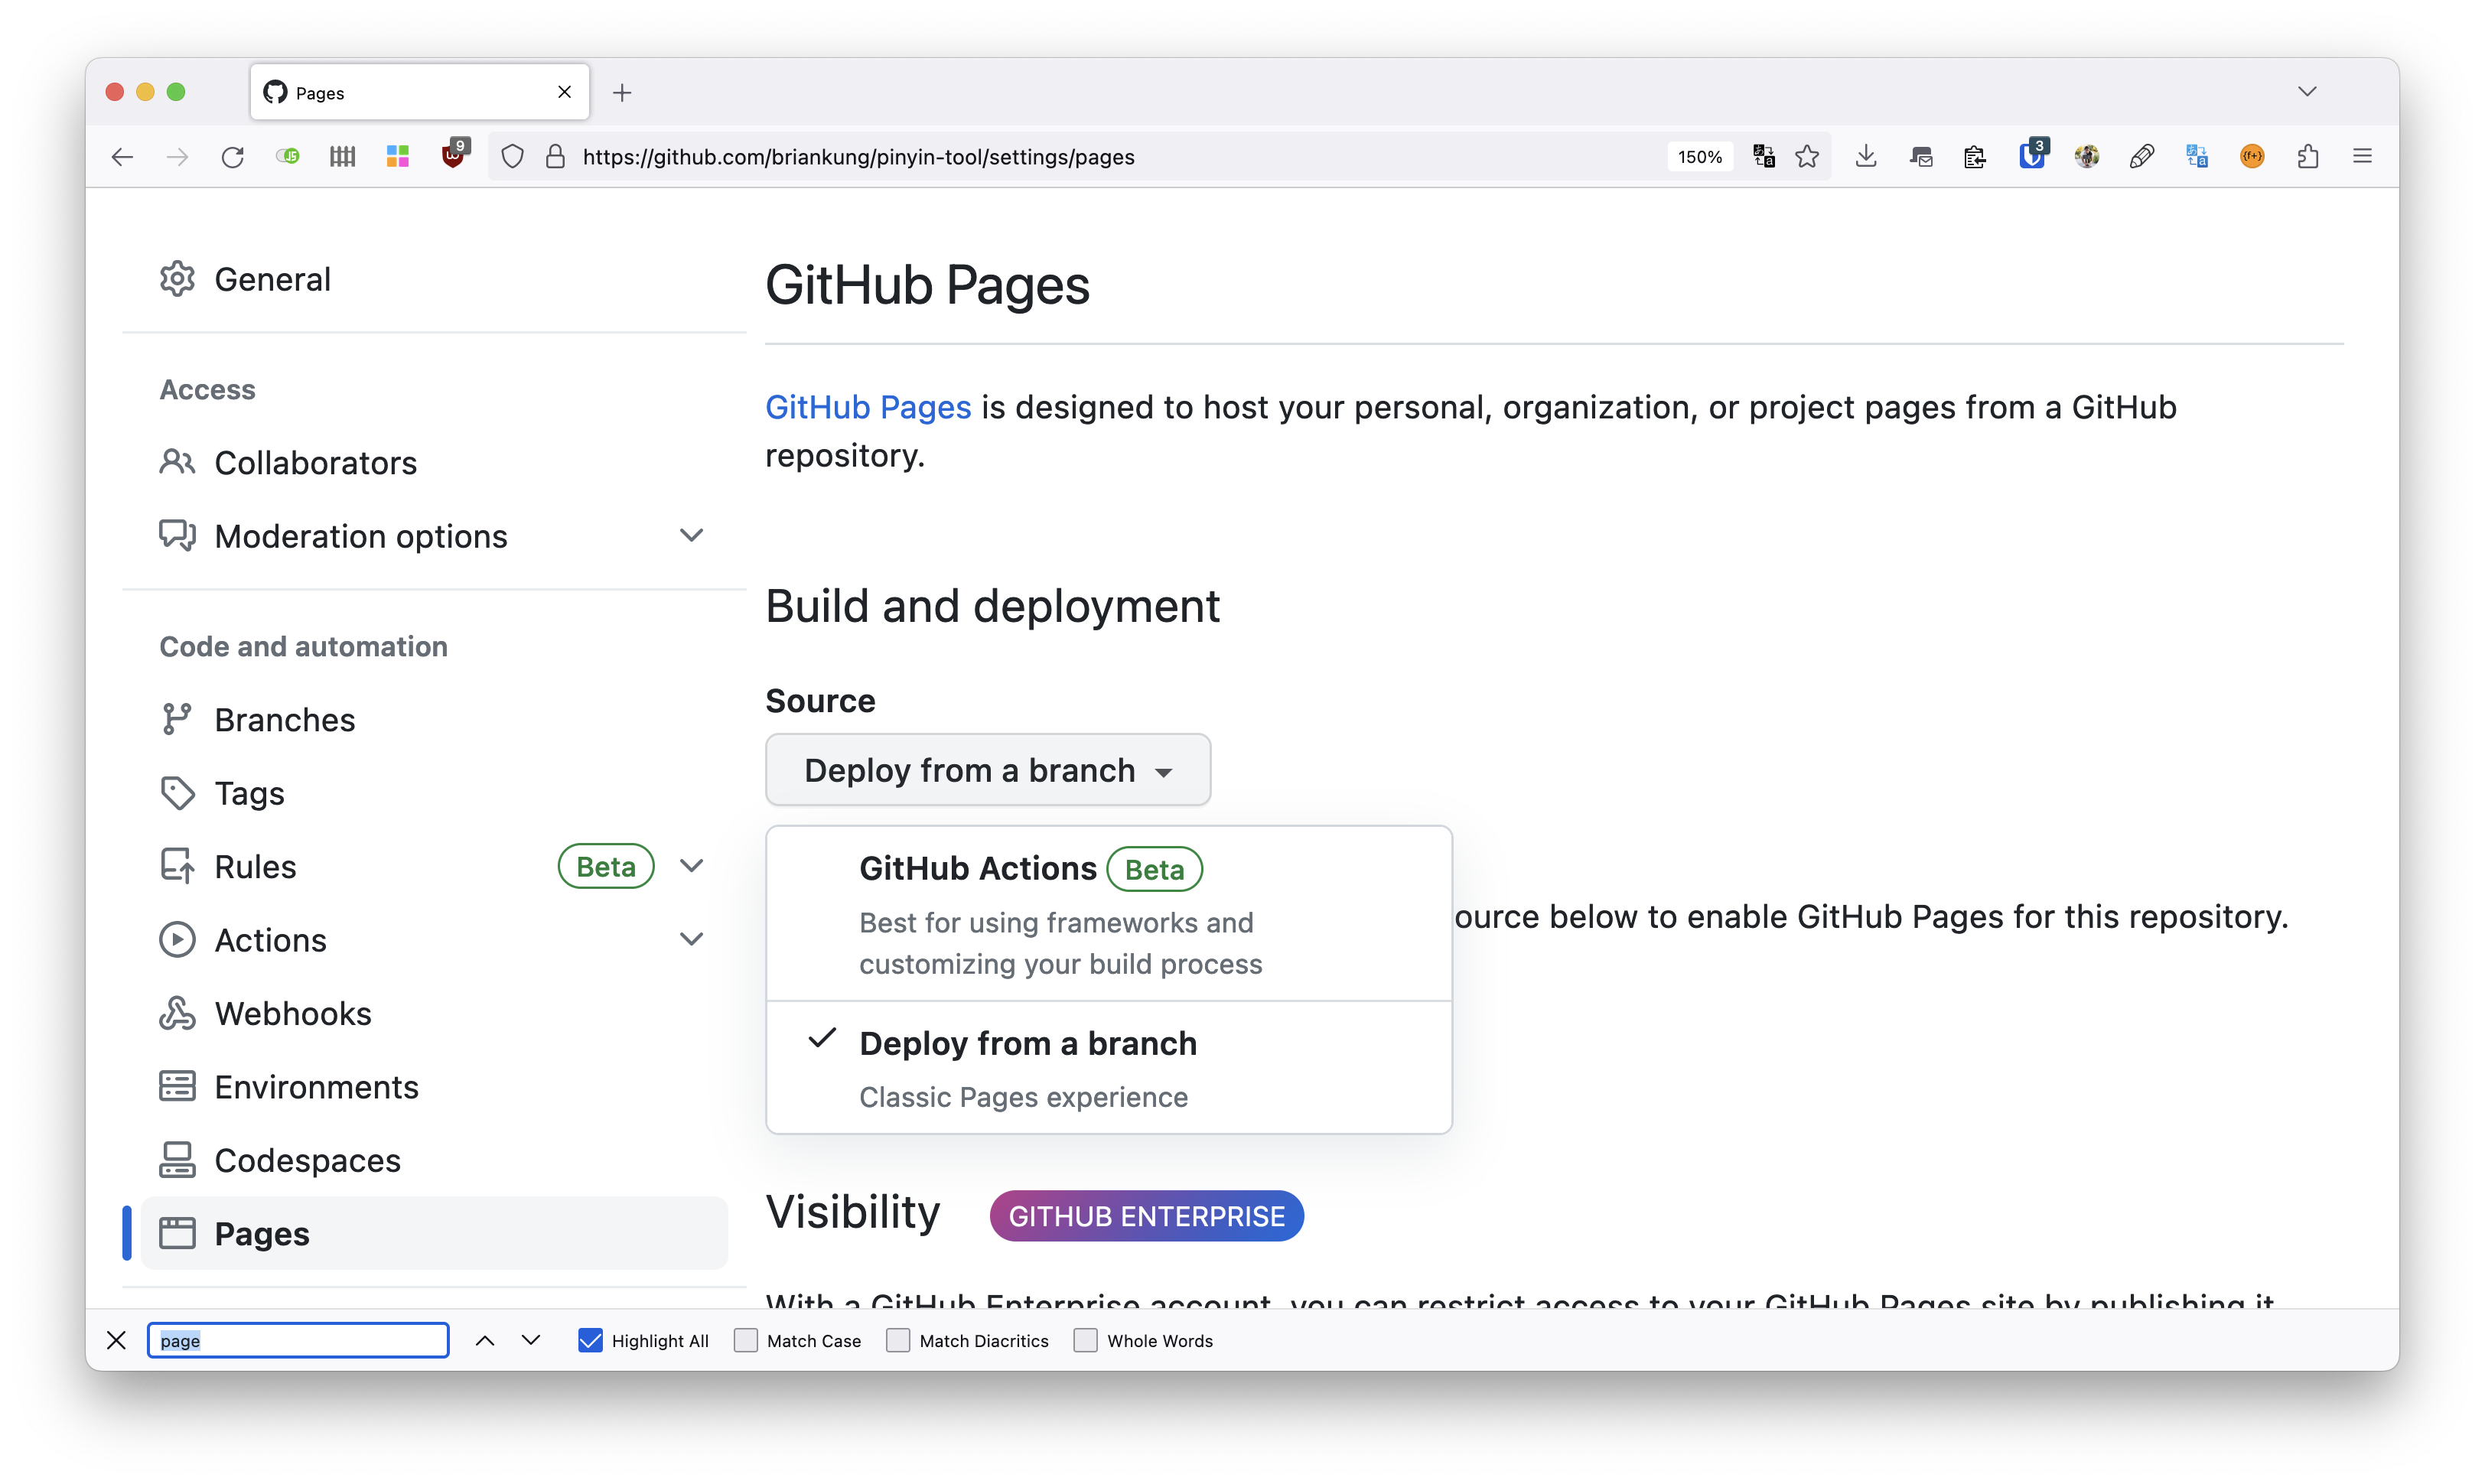Click the General settings item
The width and height of the screenshot is (2485, 1484).
272,278
